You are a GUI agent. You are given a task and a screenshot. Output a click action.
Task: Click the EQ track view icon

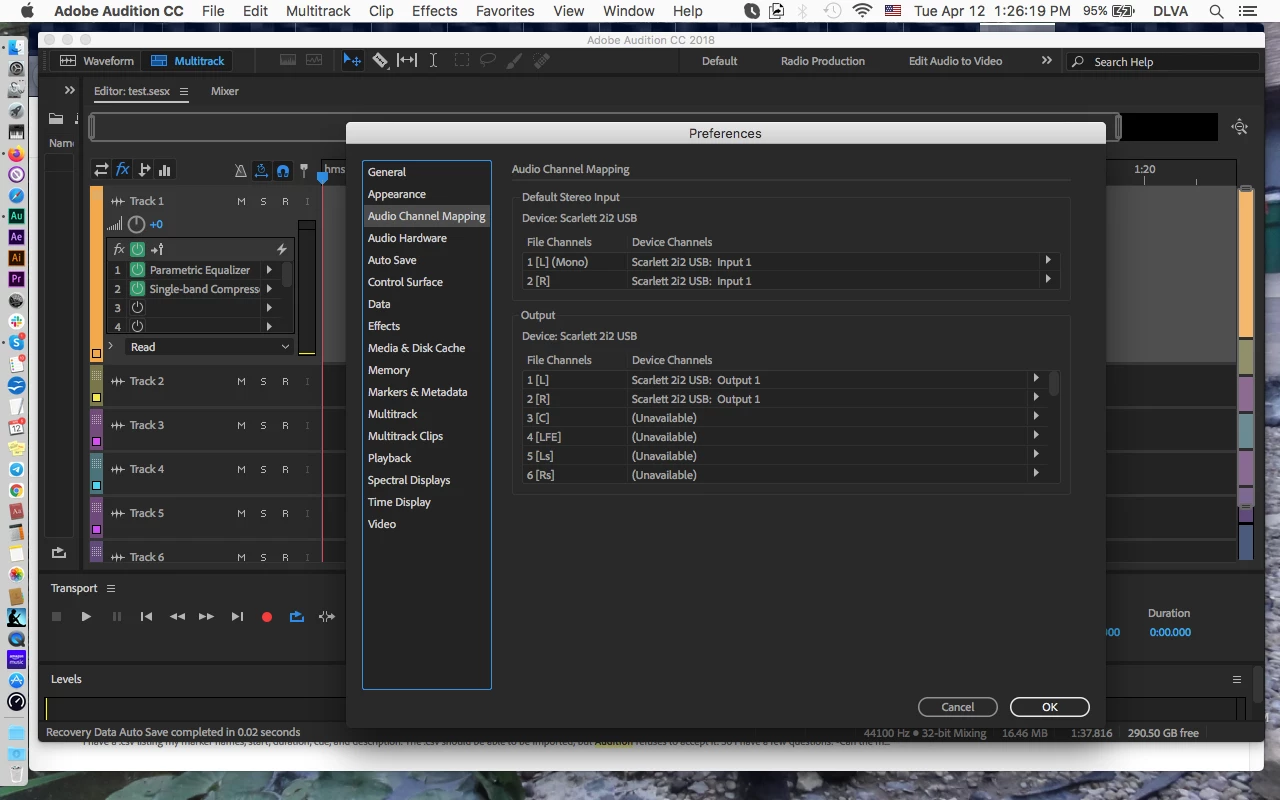164,170
